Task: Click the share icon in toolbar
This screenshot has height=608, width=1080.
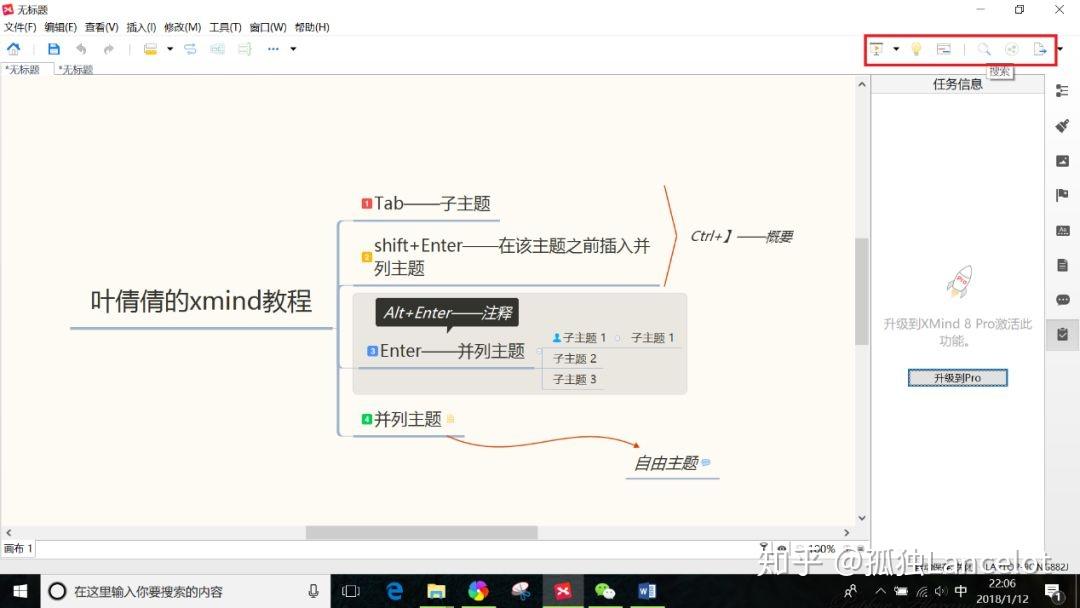Action: (1012, 49)
